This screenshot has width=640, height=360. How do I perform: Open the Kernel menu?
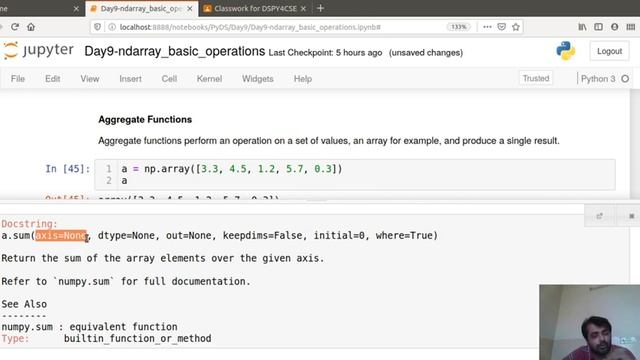(209, 79)
